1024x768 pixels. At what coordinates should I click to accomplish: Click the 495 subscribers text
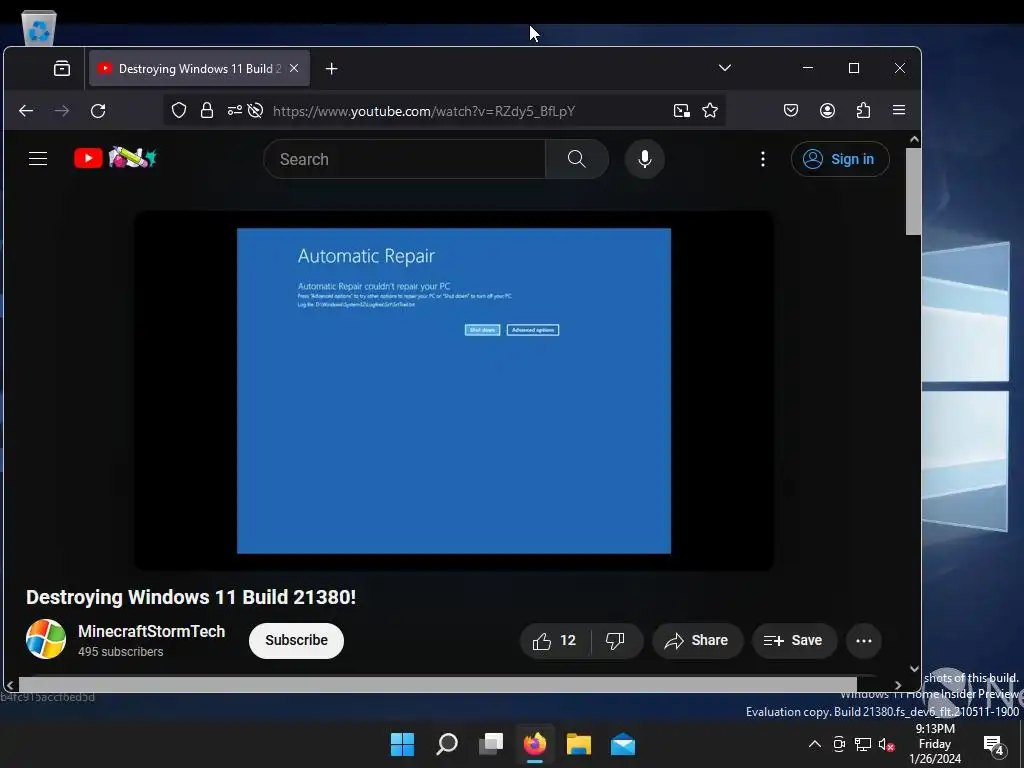(120, 652)
